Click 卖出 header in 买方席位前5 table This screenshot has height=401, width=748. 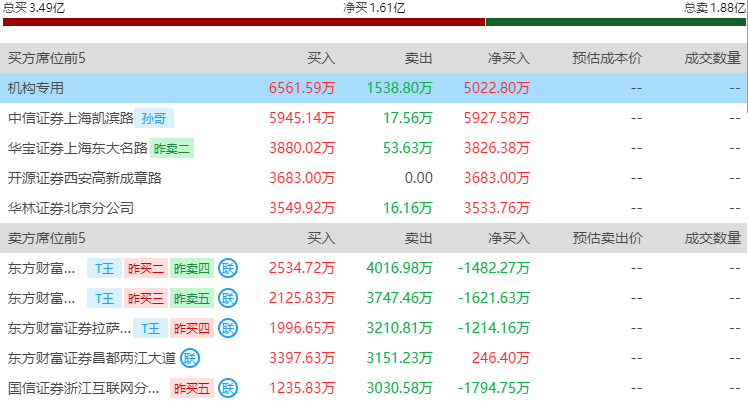pos(418,58)
